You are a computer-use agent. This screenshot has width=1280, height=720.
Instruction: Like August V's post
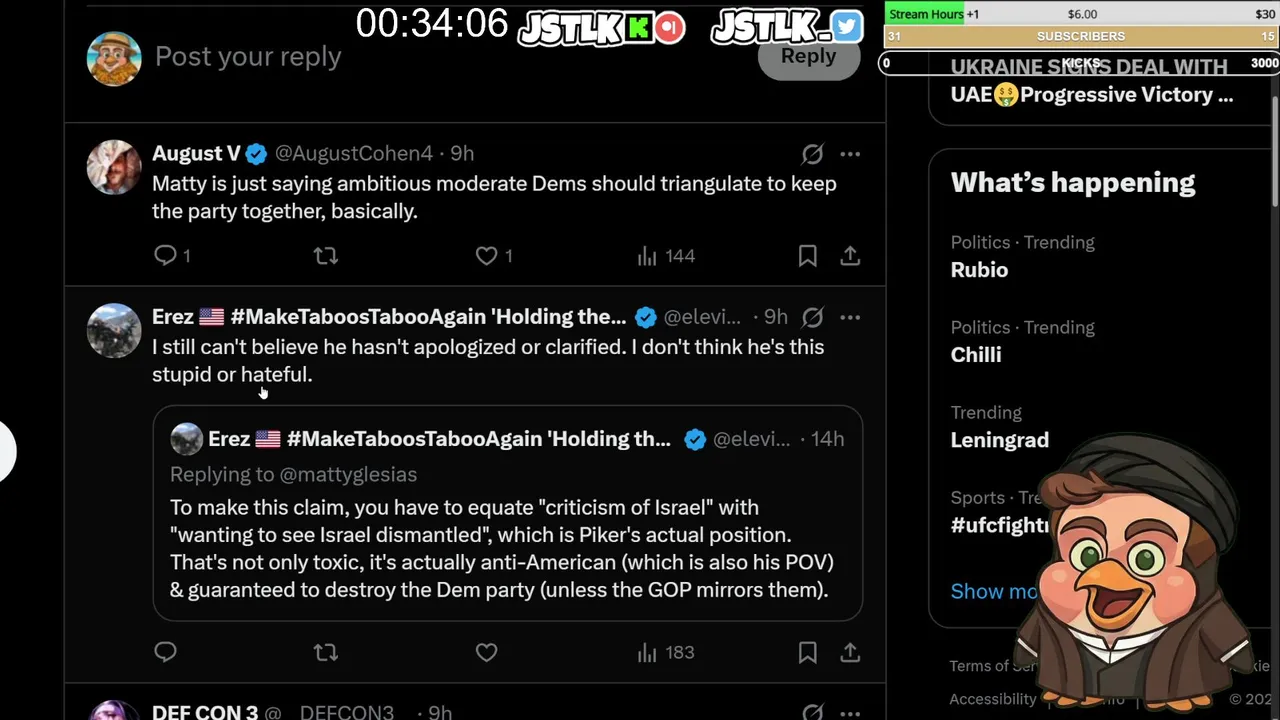click(487, 256)
